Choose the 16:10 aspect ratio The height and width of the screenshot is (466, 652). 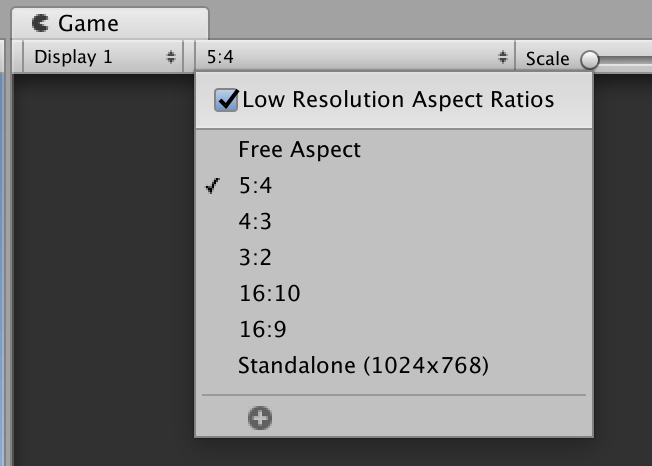click(x=269, y=294)
